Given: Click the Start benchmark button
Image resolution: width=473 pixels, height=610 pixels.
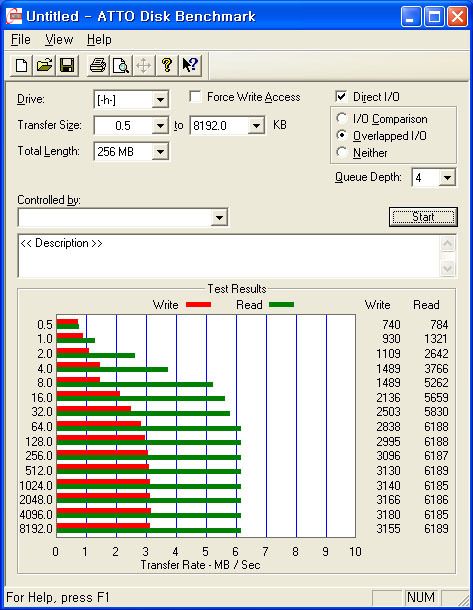Looking at the screenshot, I should pos(423,217).
